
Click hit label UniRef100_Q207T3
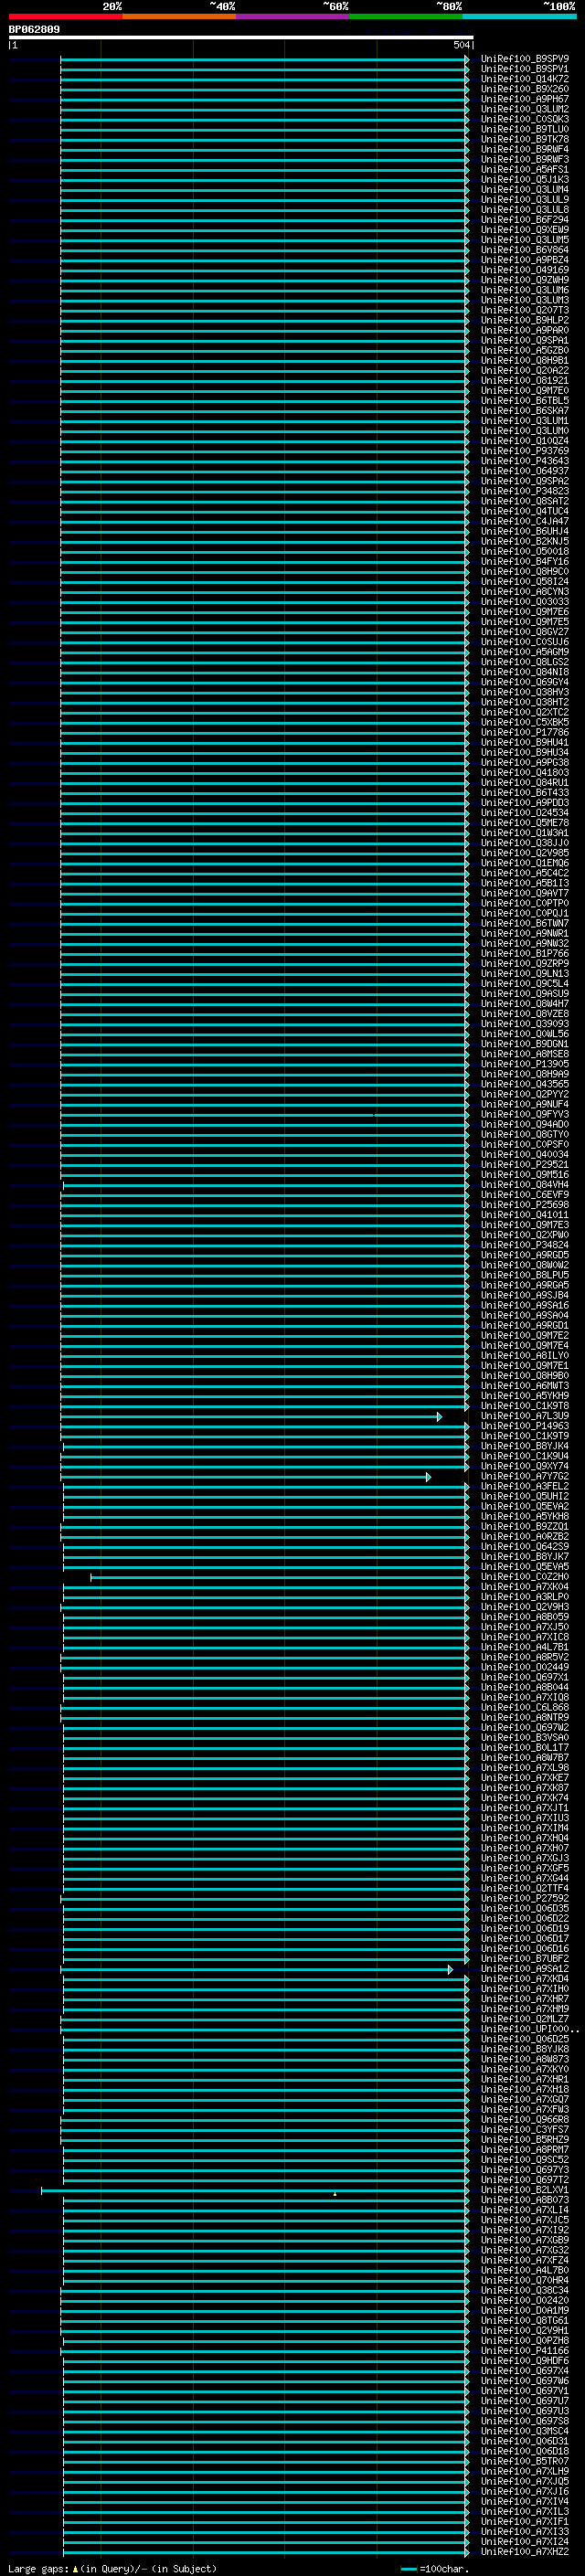point(525,310)
